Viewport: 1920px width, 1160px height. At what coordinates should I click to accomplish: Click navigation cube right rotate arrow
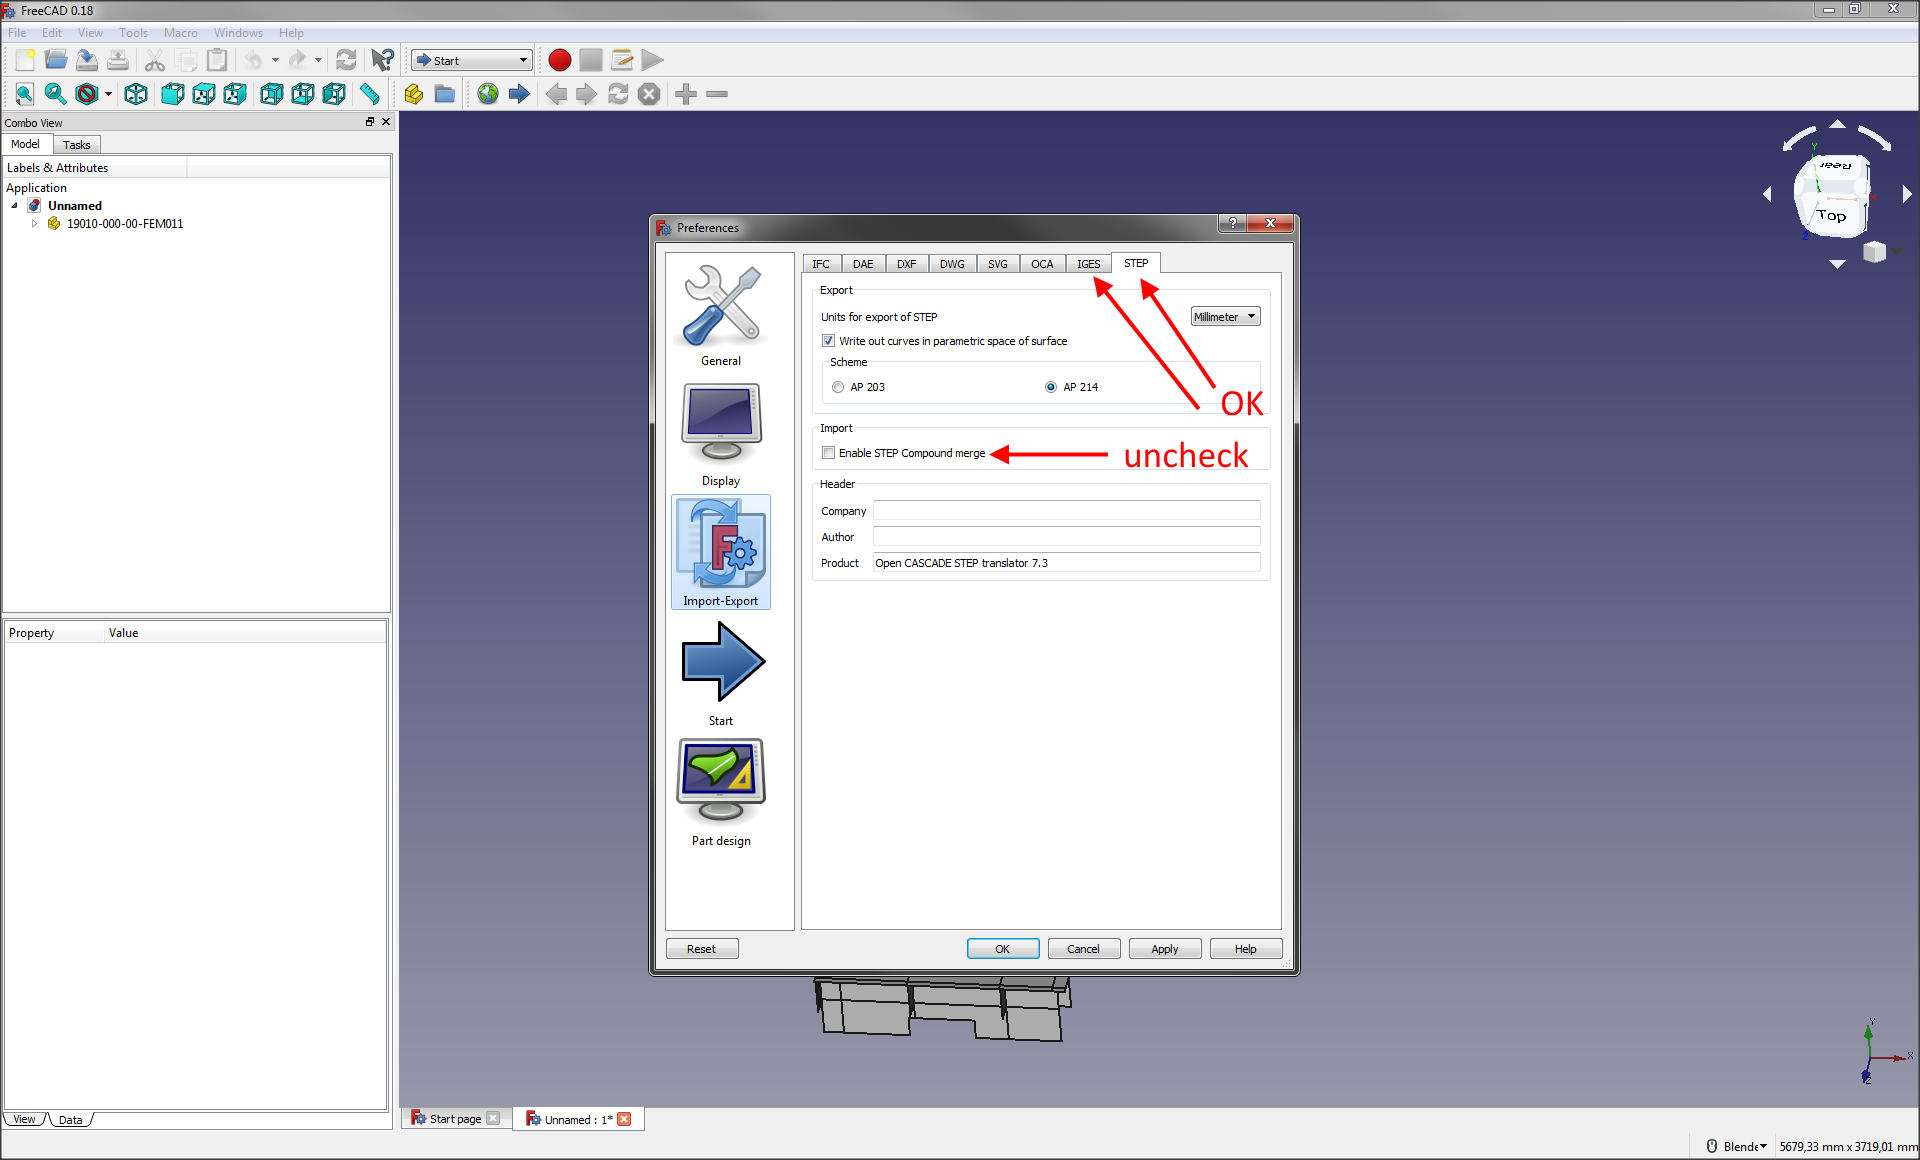coord(1907,193)
